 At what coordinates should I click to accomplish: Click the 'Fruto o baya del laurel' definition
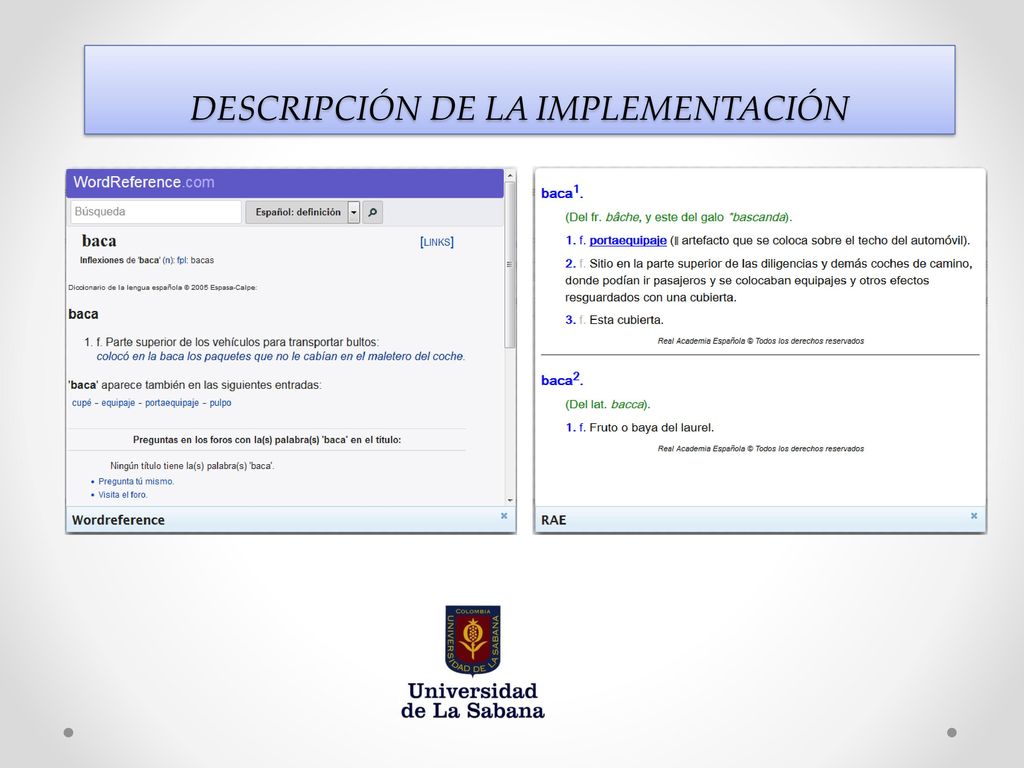click(652, 428)
